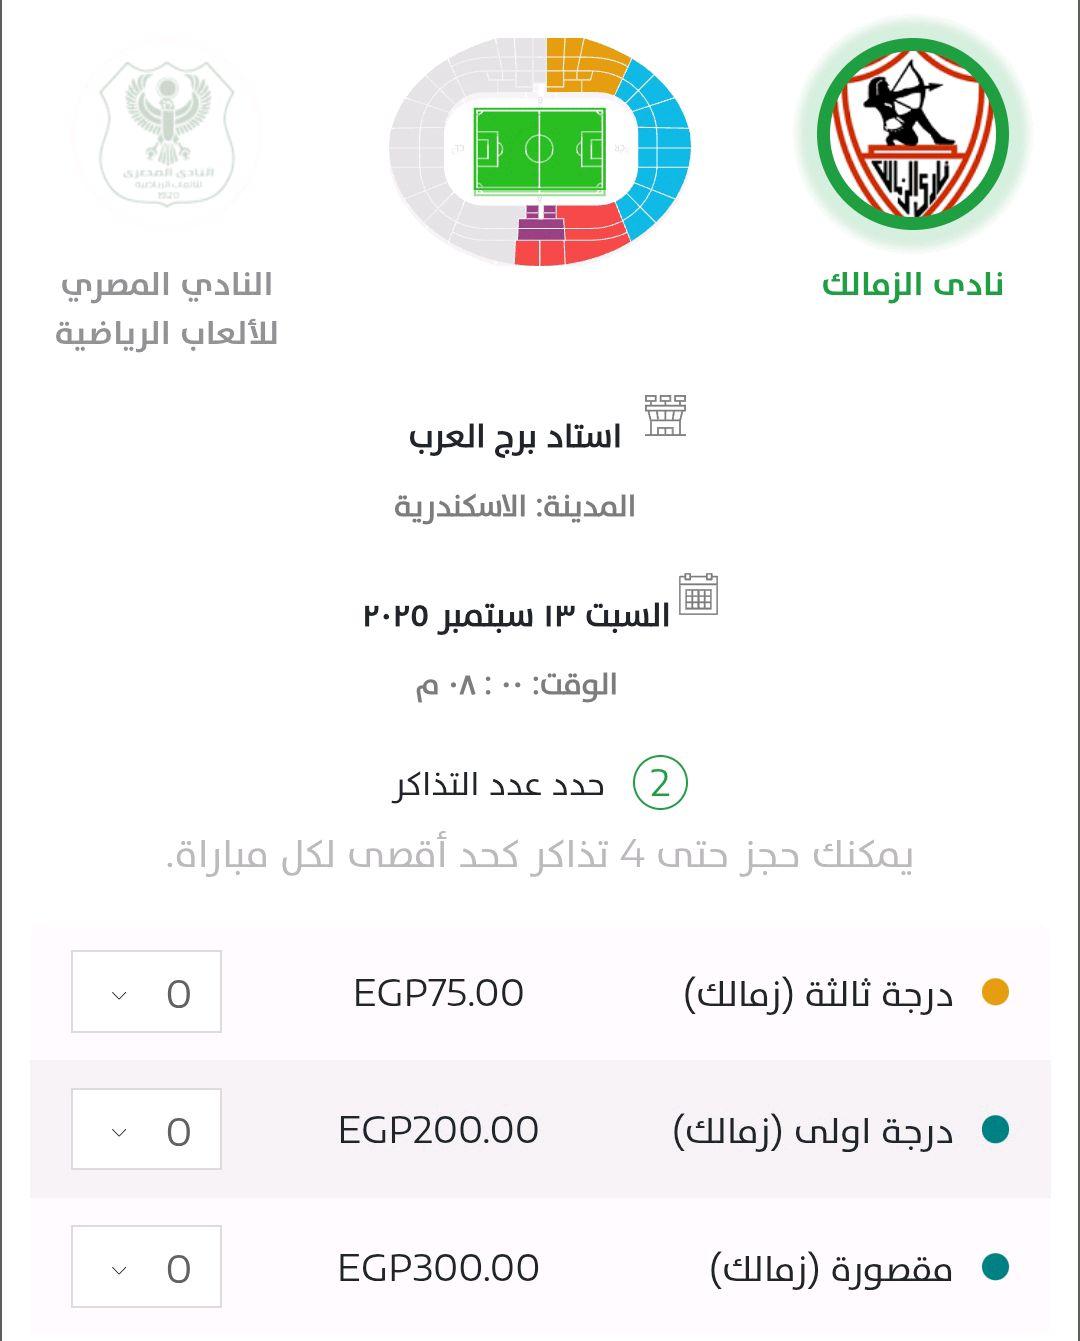Click the green football pitch in stadium map
Viewport: 1080px width, 1341px height.
click(x=539, y=150)
